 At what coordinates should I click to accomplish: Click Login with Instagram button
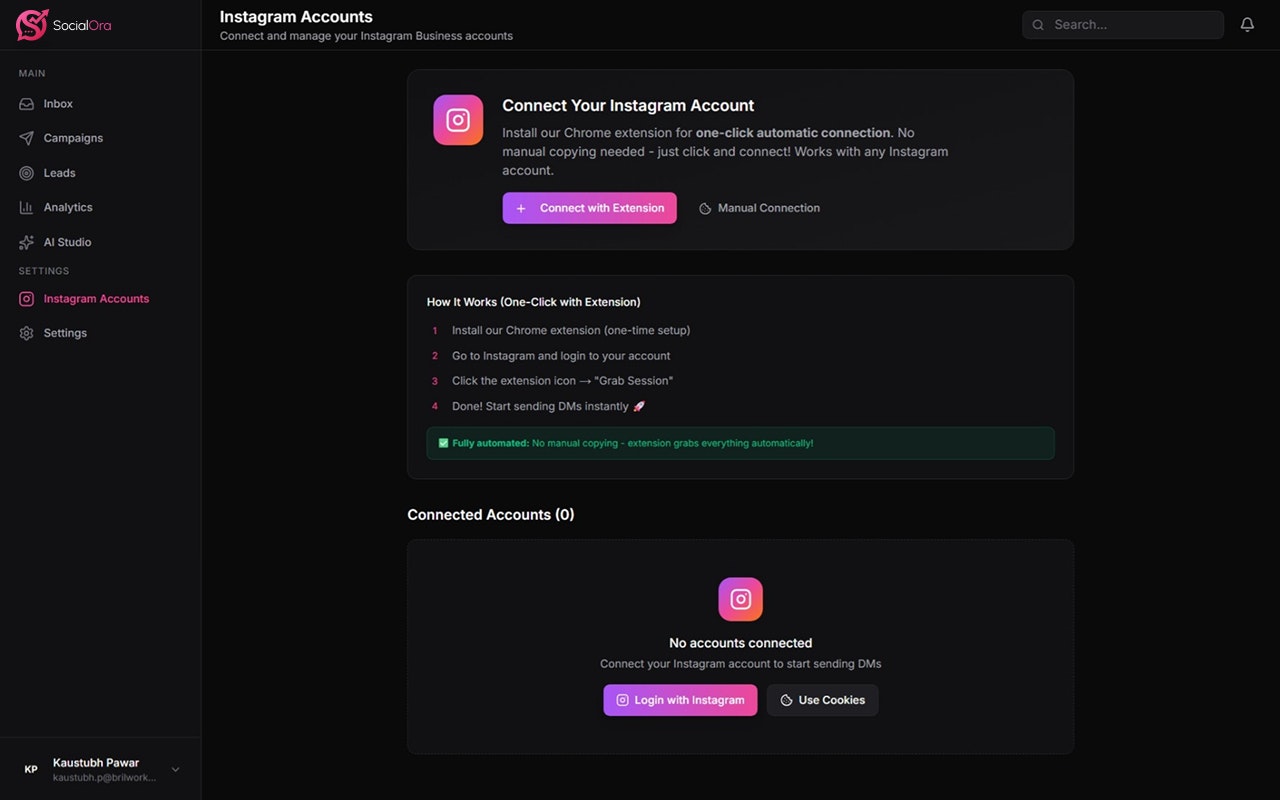click(x=680, y=700)
